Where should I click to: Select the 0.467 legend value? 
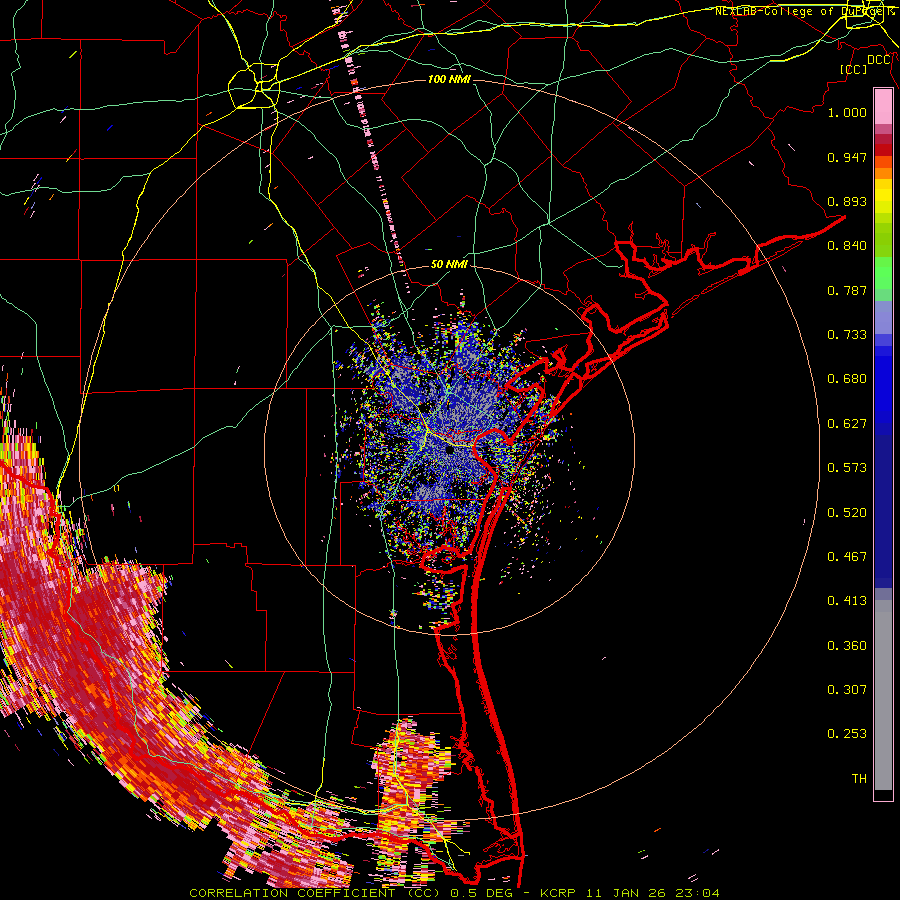coord(847,557)
